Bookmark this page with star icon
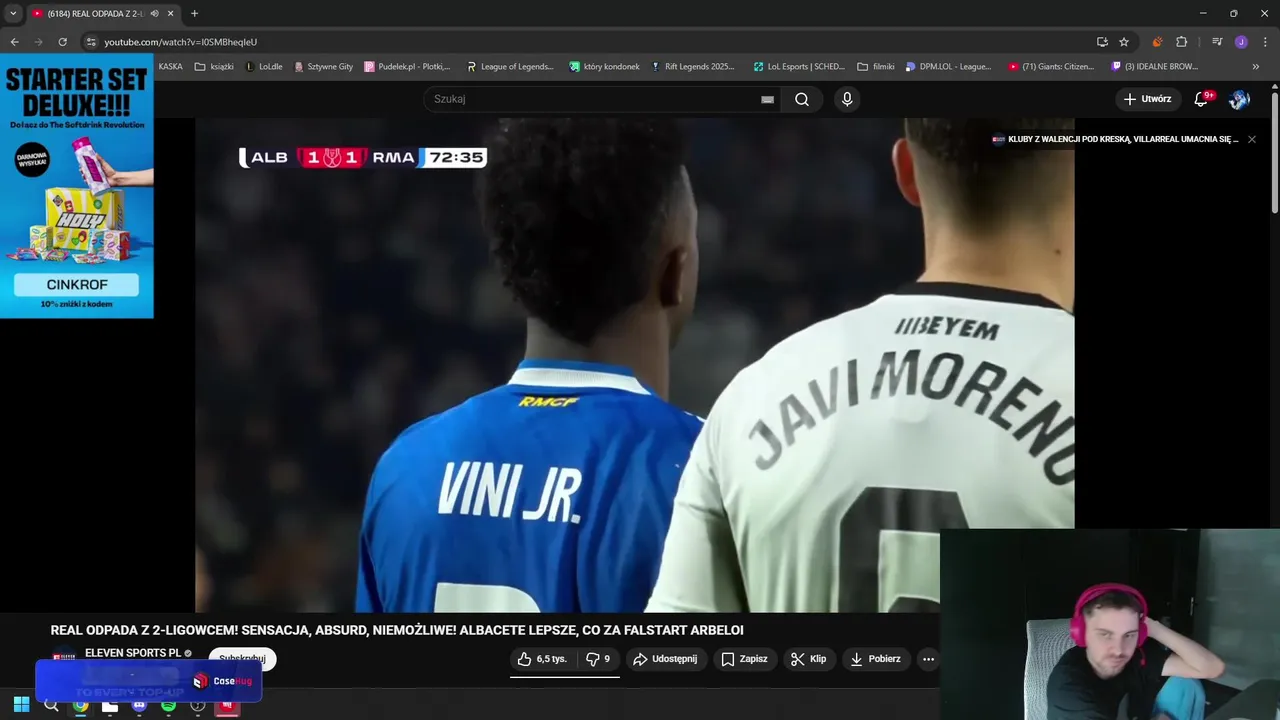Screen dimensions: 1280x720 [x=1124, y=42]
